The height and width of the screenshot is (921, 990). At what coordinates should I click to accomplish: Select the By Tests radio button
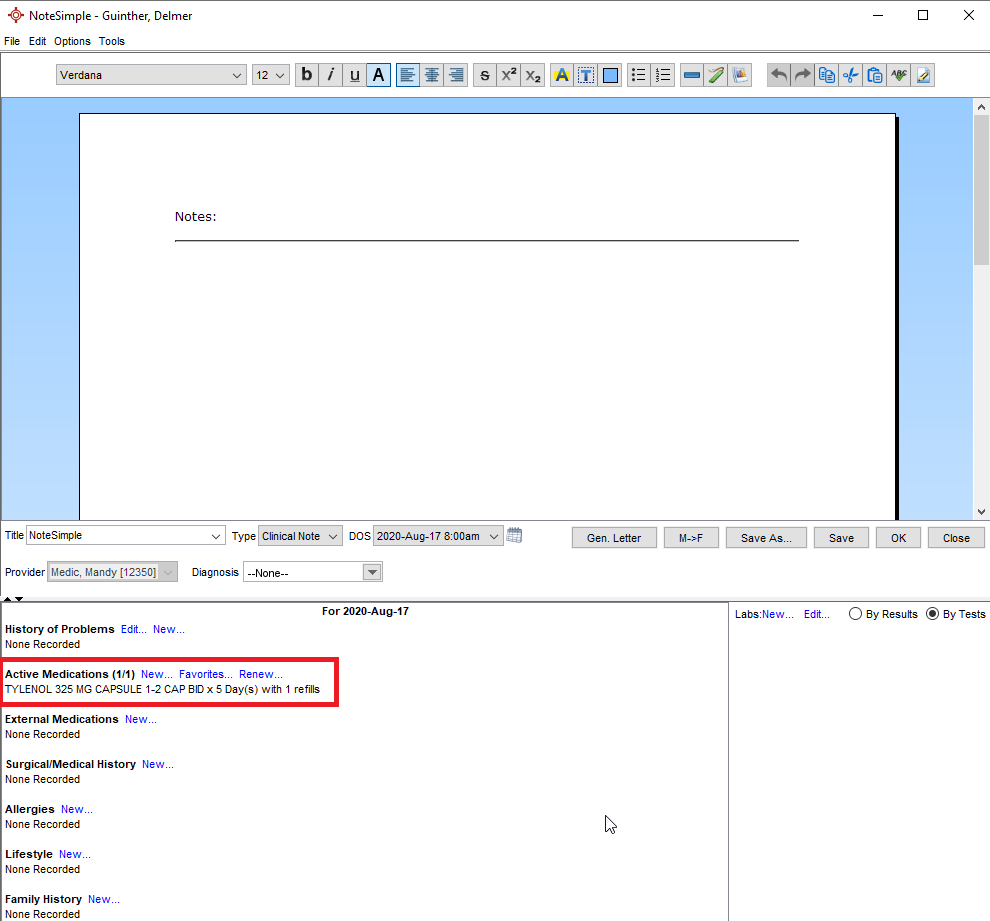click(x=933, y=614)
